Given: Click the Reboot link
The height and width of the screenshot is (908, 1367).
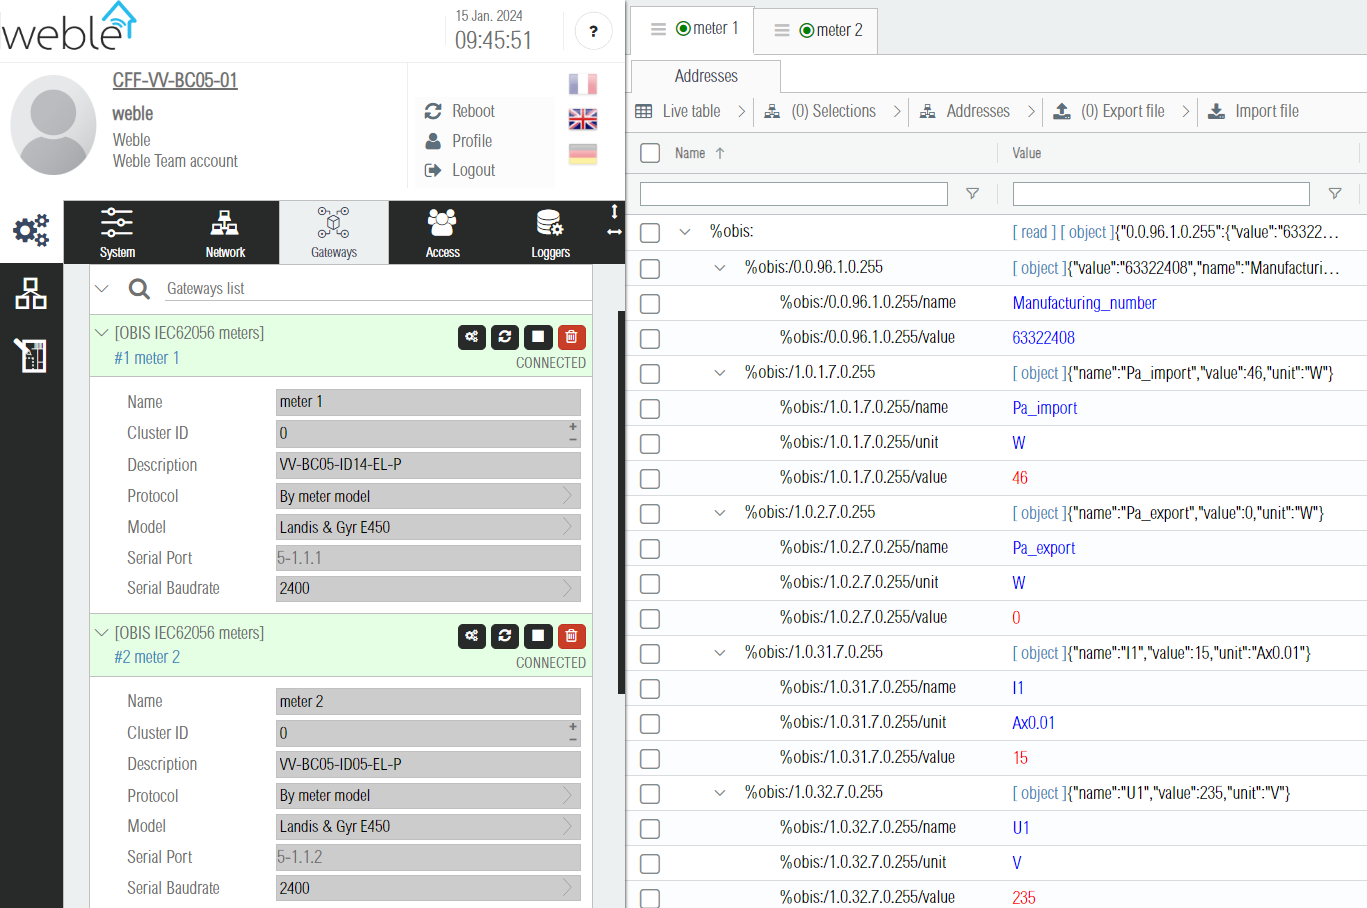Looking at the screenshot, I should coord(472,111).
